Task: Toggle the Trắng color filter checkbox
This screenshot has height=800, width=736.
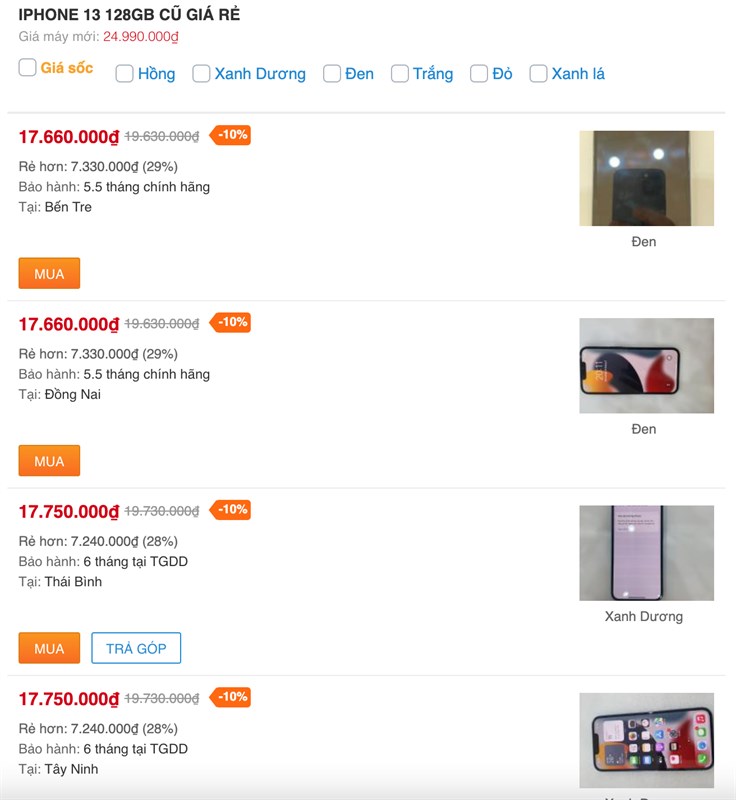Action: click(400, 73)
